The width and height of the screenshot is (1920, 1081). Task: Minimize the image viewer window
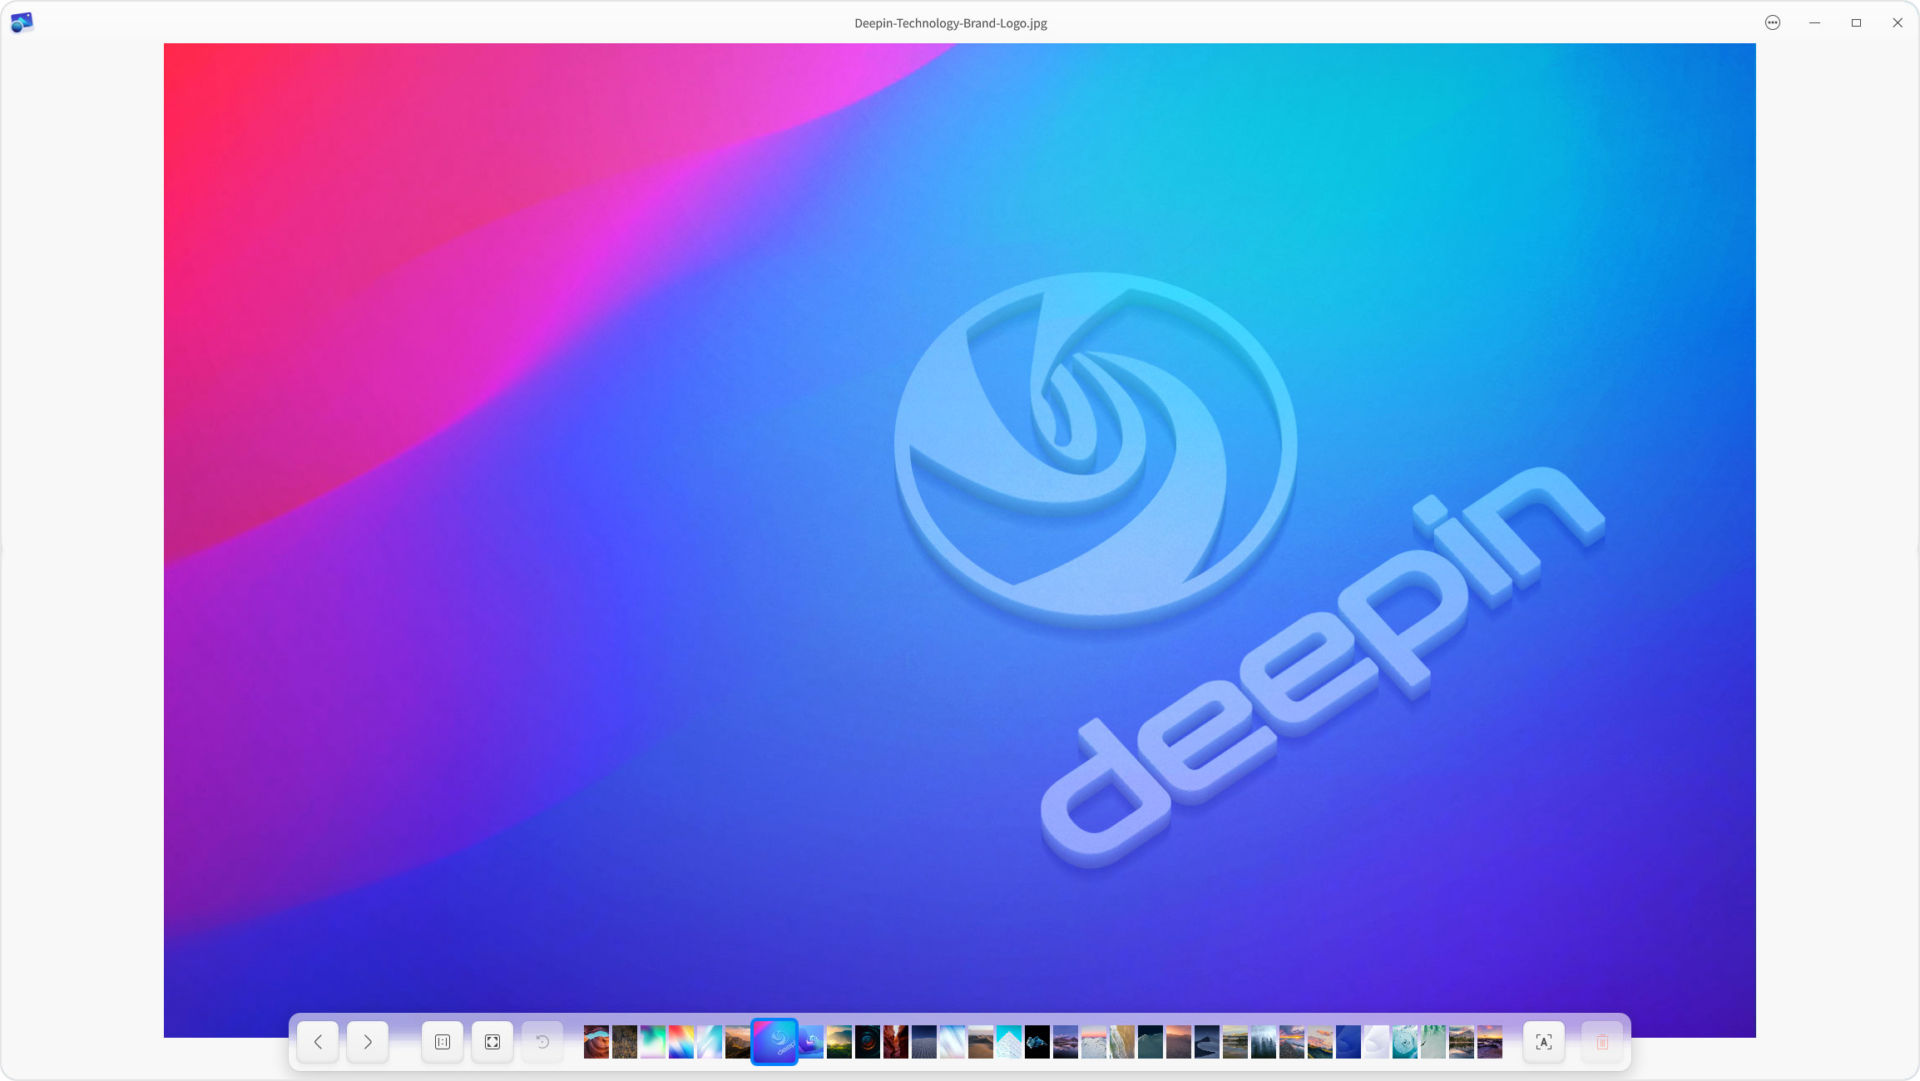[x=1815, y=22]
